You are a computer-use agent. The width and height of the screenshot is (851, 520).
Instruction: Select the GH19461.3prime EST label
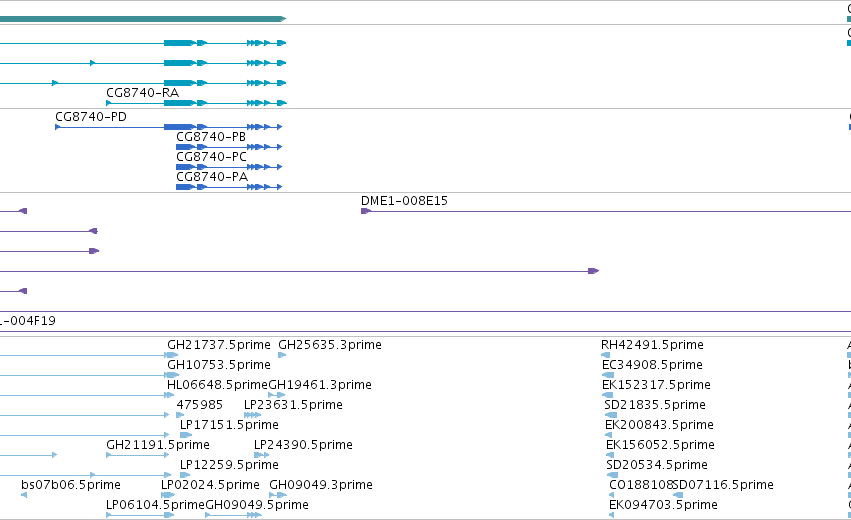(320, 385)
